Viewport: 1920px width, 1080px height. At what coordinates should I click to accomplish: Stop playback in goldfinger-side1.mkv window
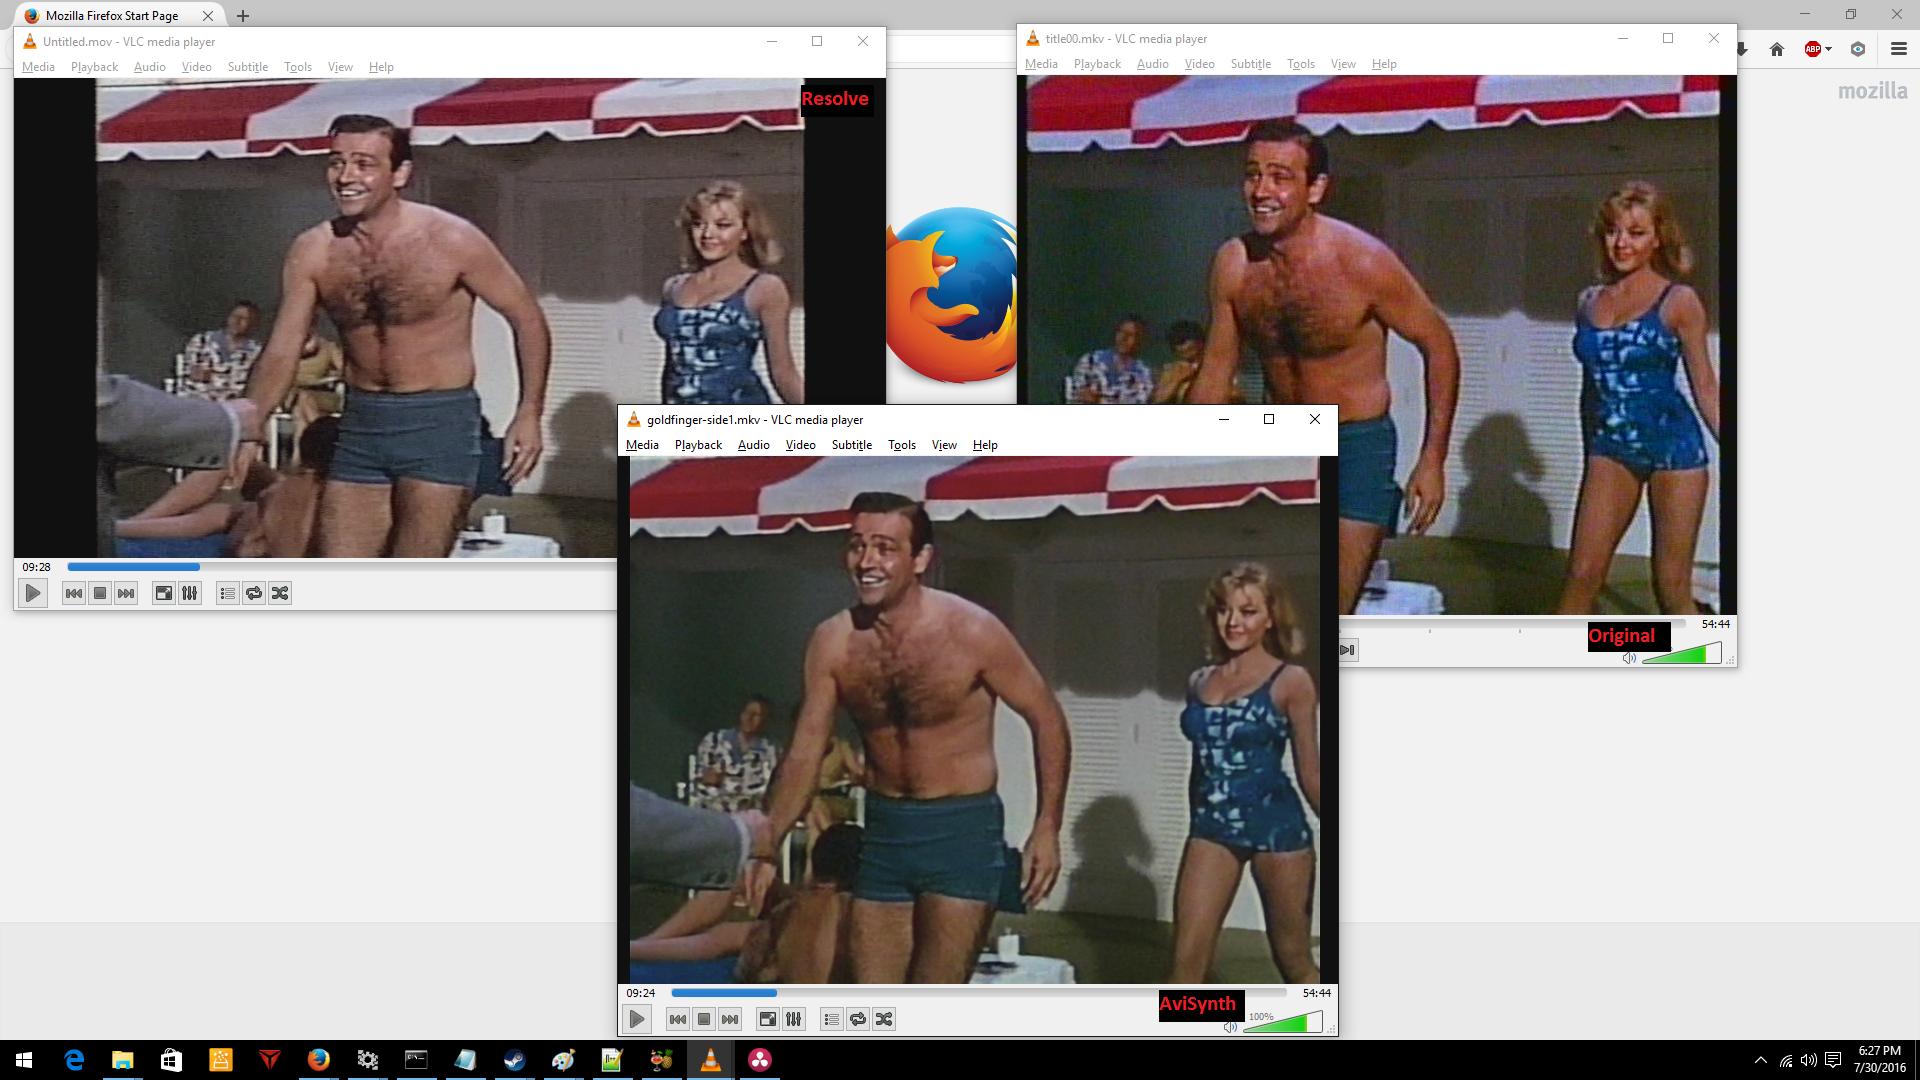click(703, 1019)
